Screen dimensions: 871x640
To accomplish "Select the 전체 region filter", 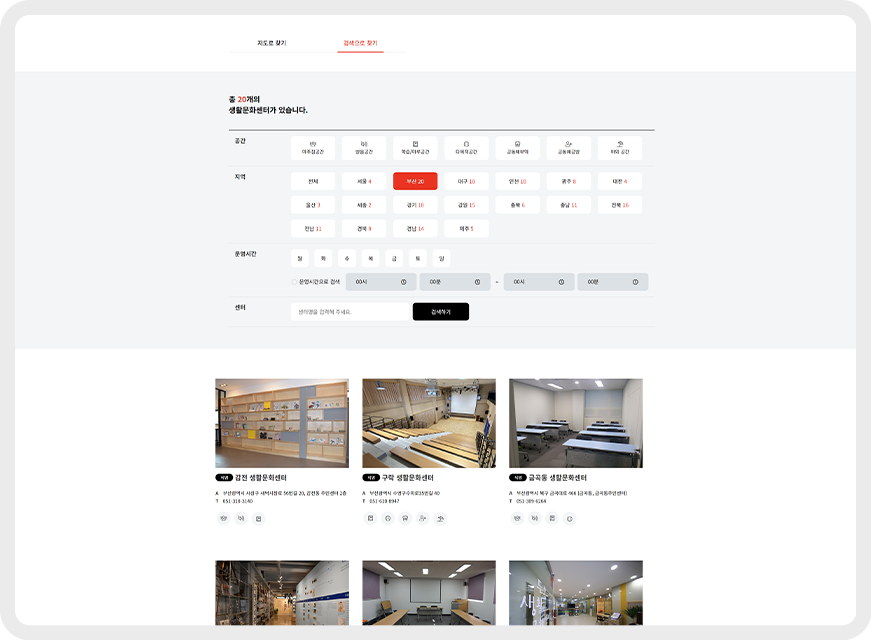I will [x=313, y=181].
